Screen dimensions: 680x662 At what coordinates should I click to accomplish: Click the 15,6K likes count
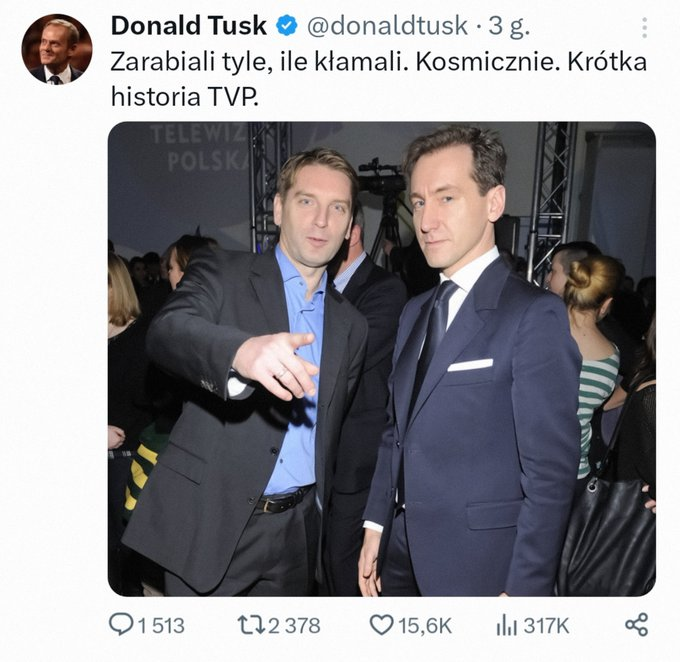[x=425, y=626]
